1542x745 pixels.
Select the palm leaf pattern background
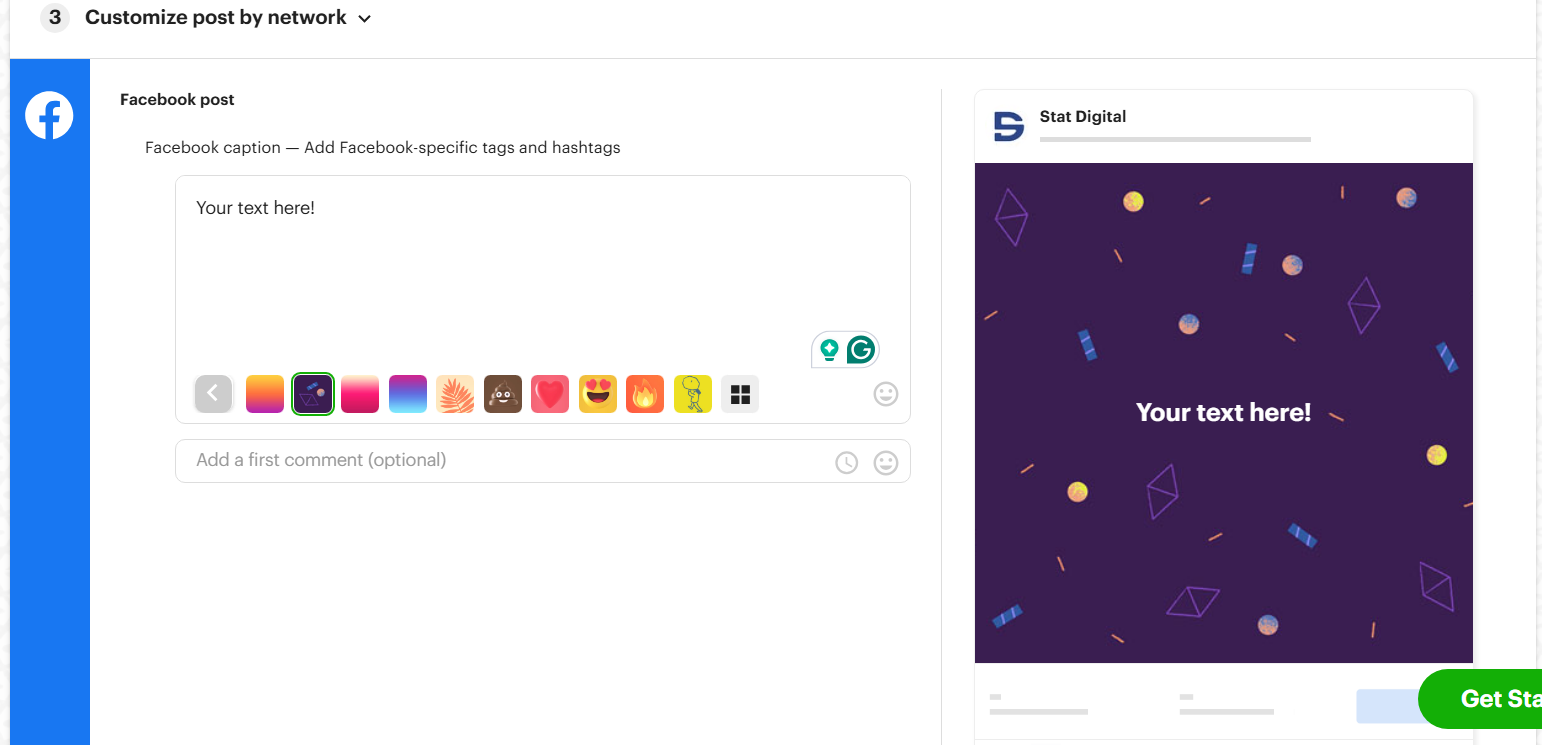tap(455, 394)
